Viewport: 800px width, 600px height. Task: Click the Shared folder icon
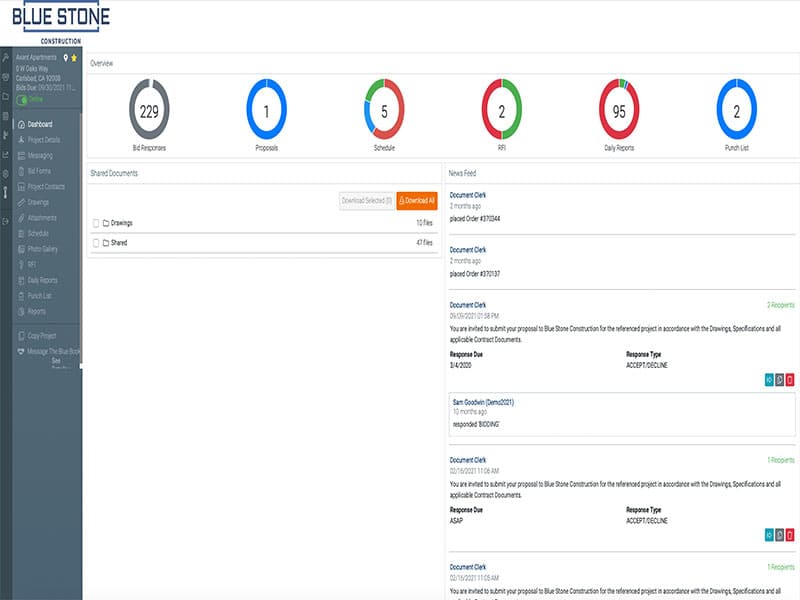coord(105,242)
